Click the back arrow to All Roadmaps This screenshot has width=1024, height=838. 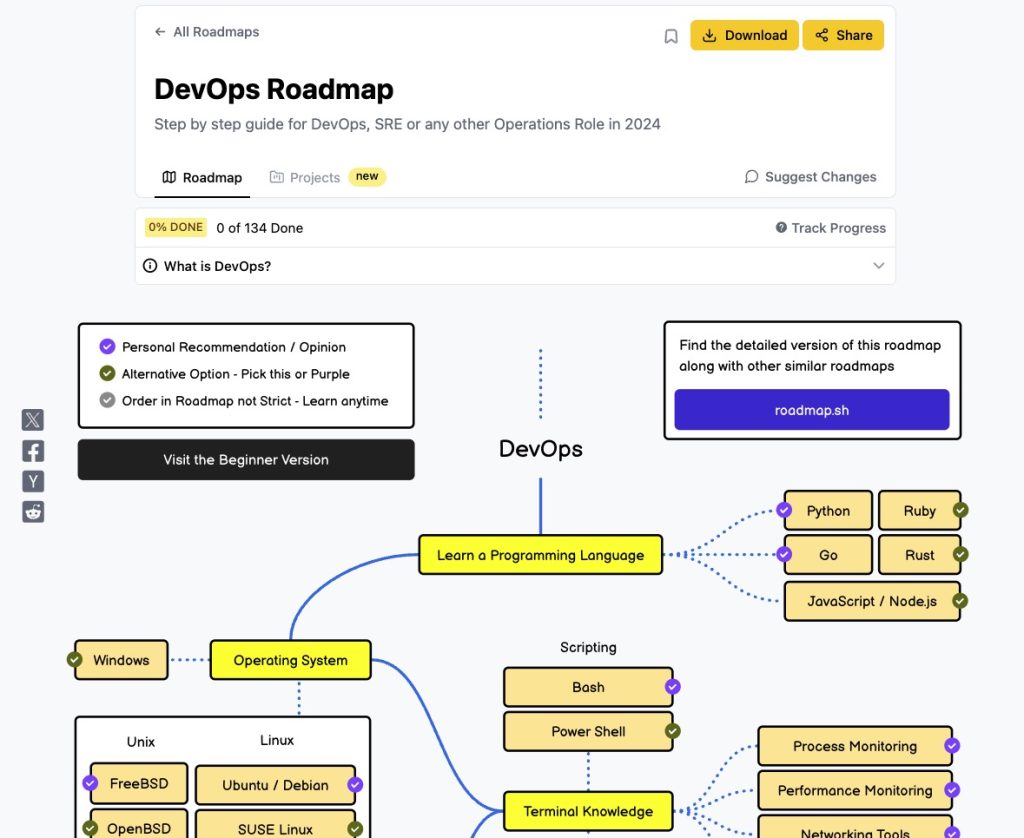[x=160, y=32]
